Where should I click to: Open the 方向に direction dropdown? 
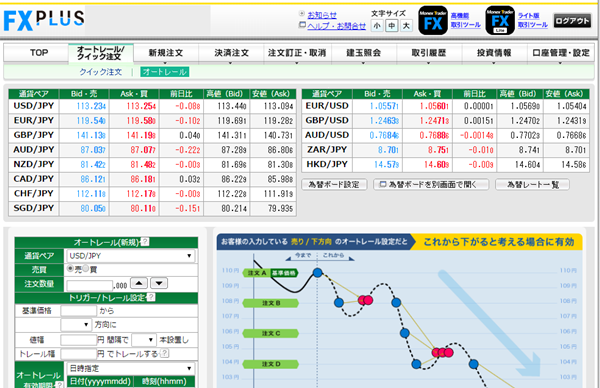76,325
